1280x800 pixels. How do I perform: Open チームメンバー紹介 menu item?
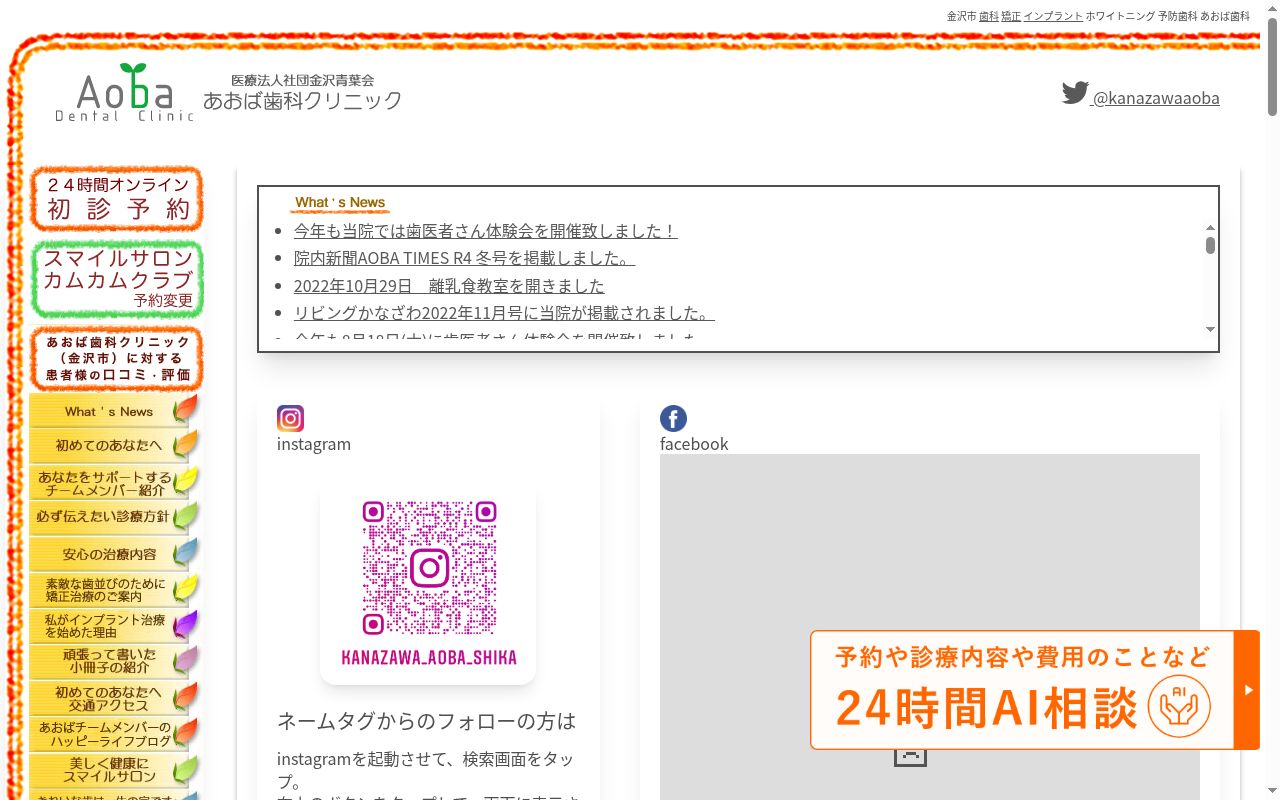point(114,483)
